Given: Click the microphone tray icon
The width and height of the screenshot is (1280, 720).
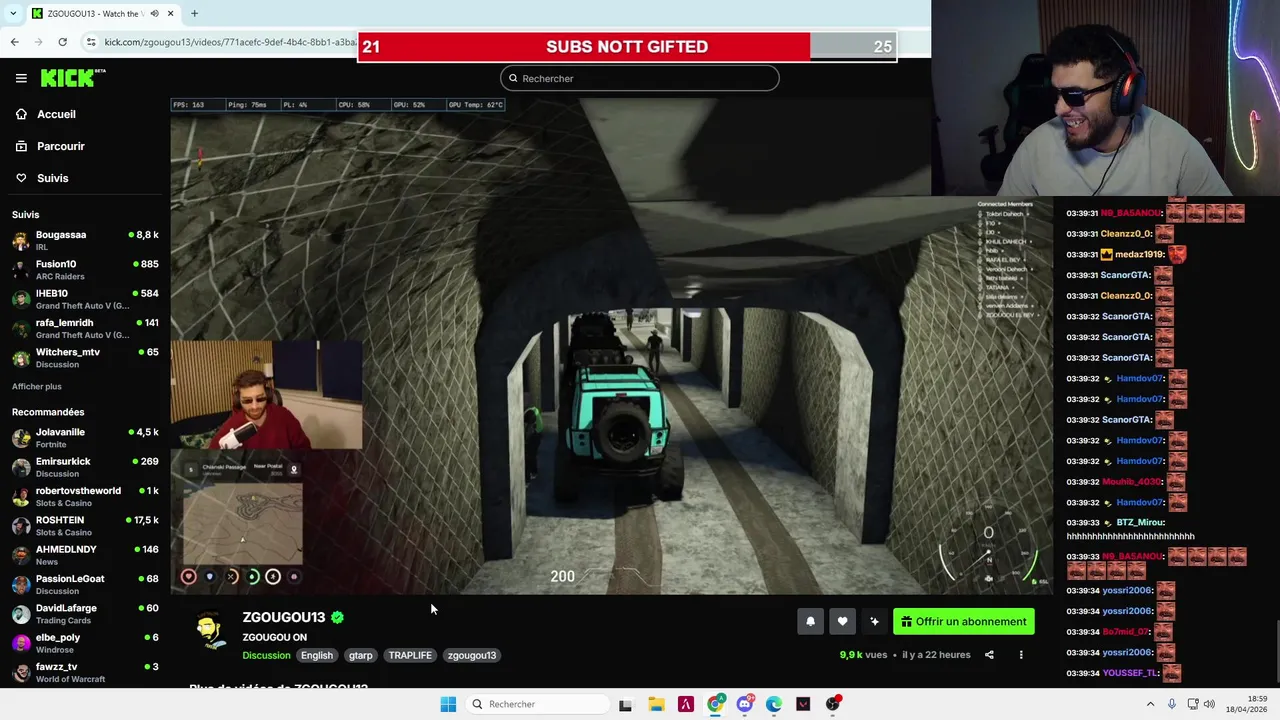Looking at the screenshot, I should (1171, 704).
